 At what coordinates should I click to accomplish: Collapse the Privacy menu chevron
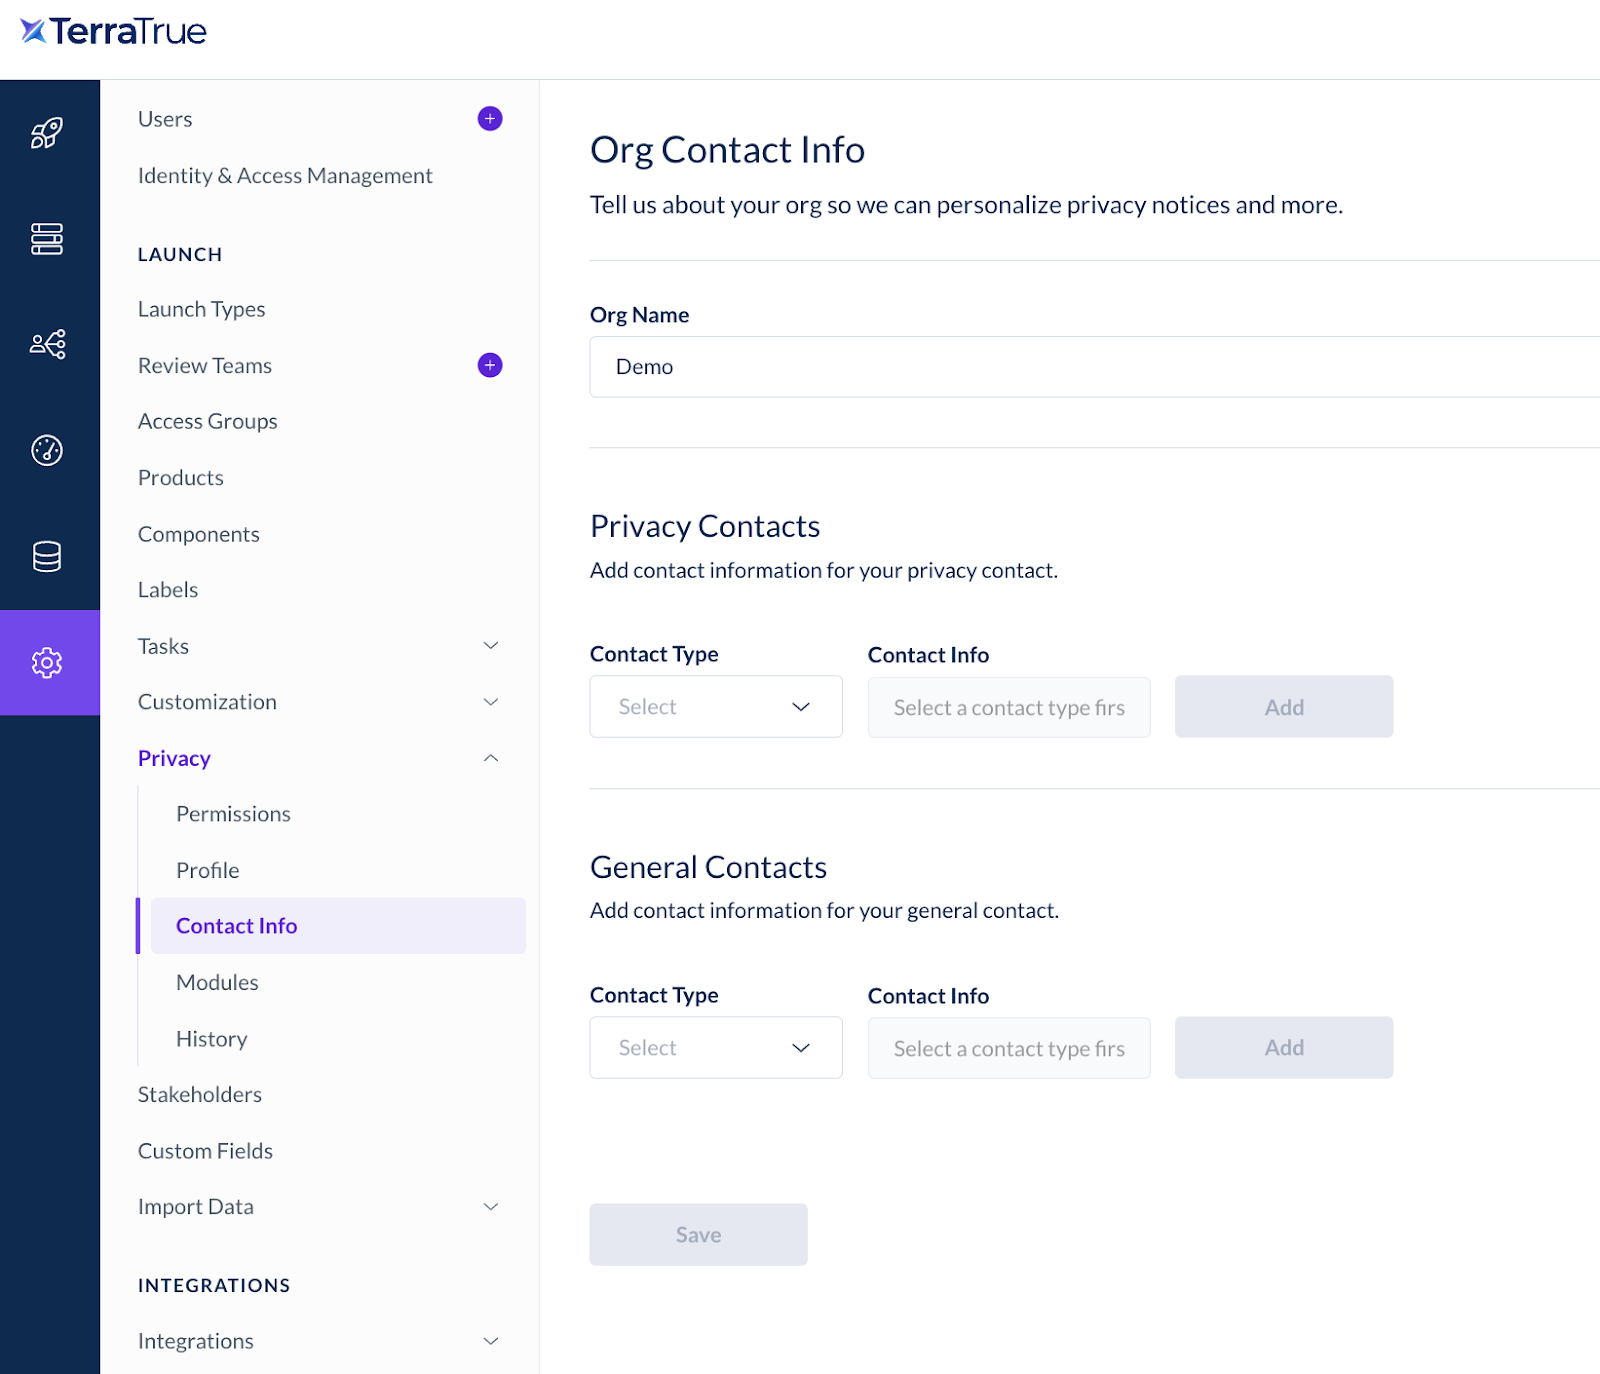coord(491,758)
